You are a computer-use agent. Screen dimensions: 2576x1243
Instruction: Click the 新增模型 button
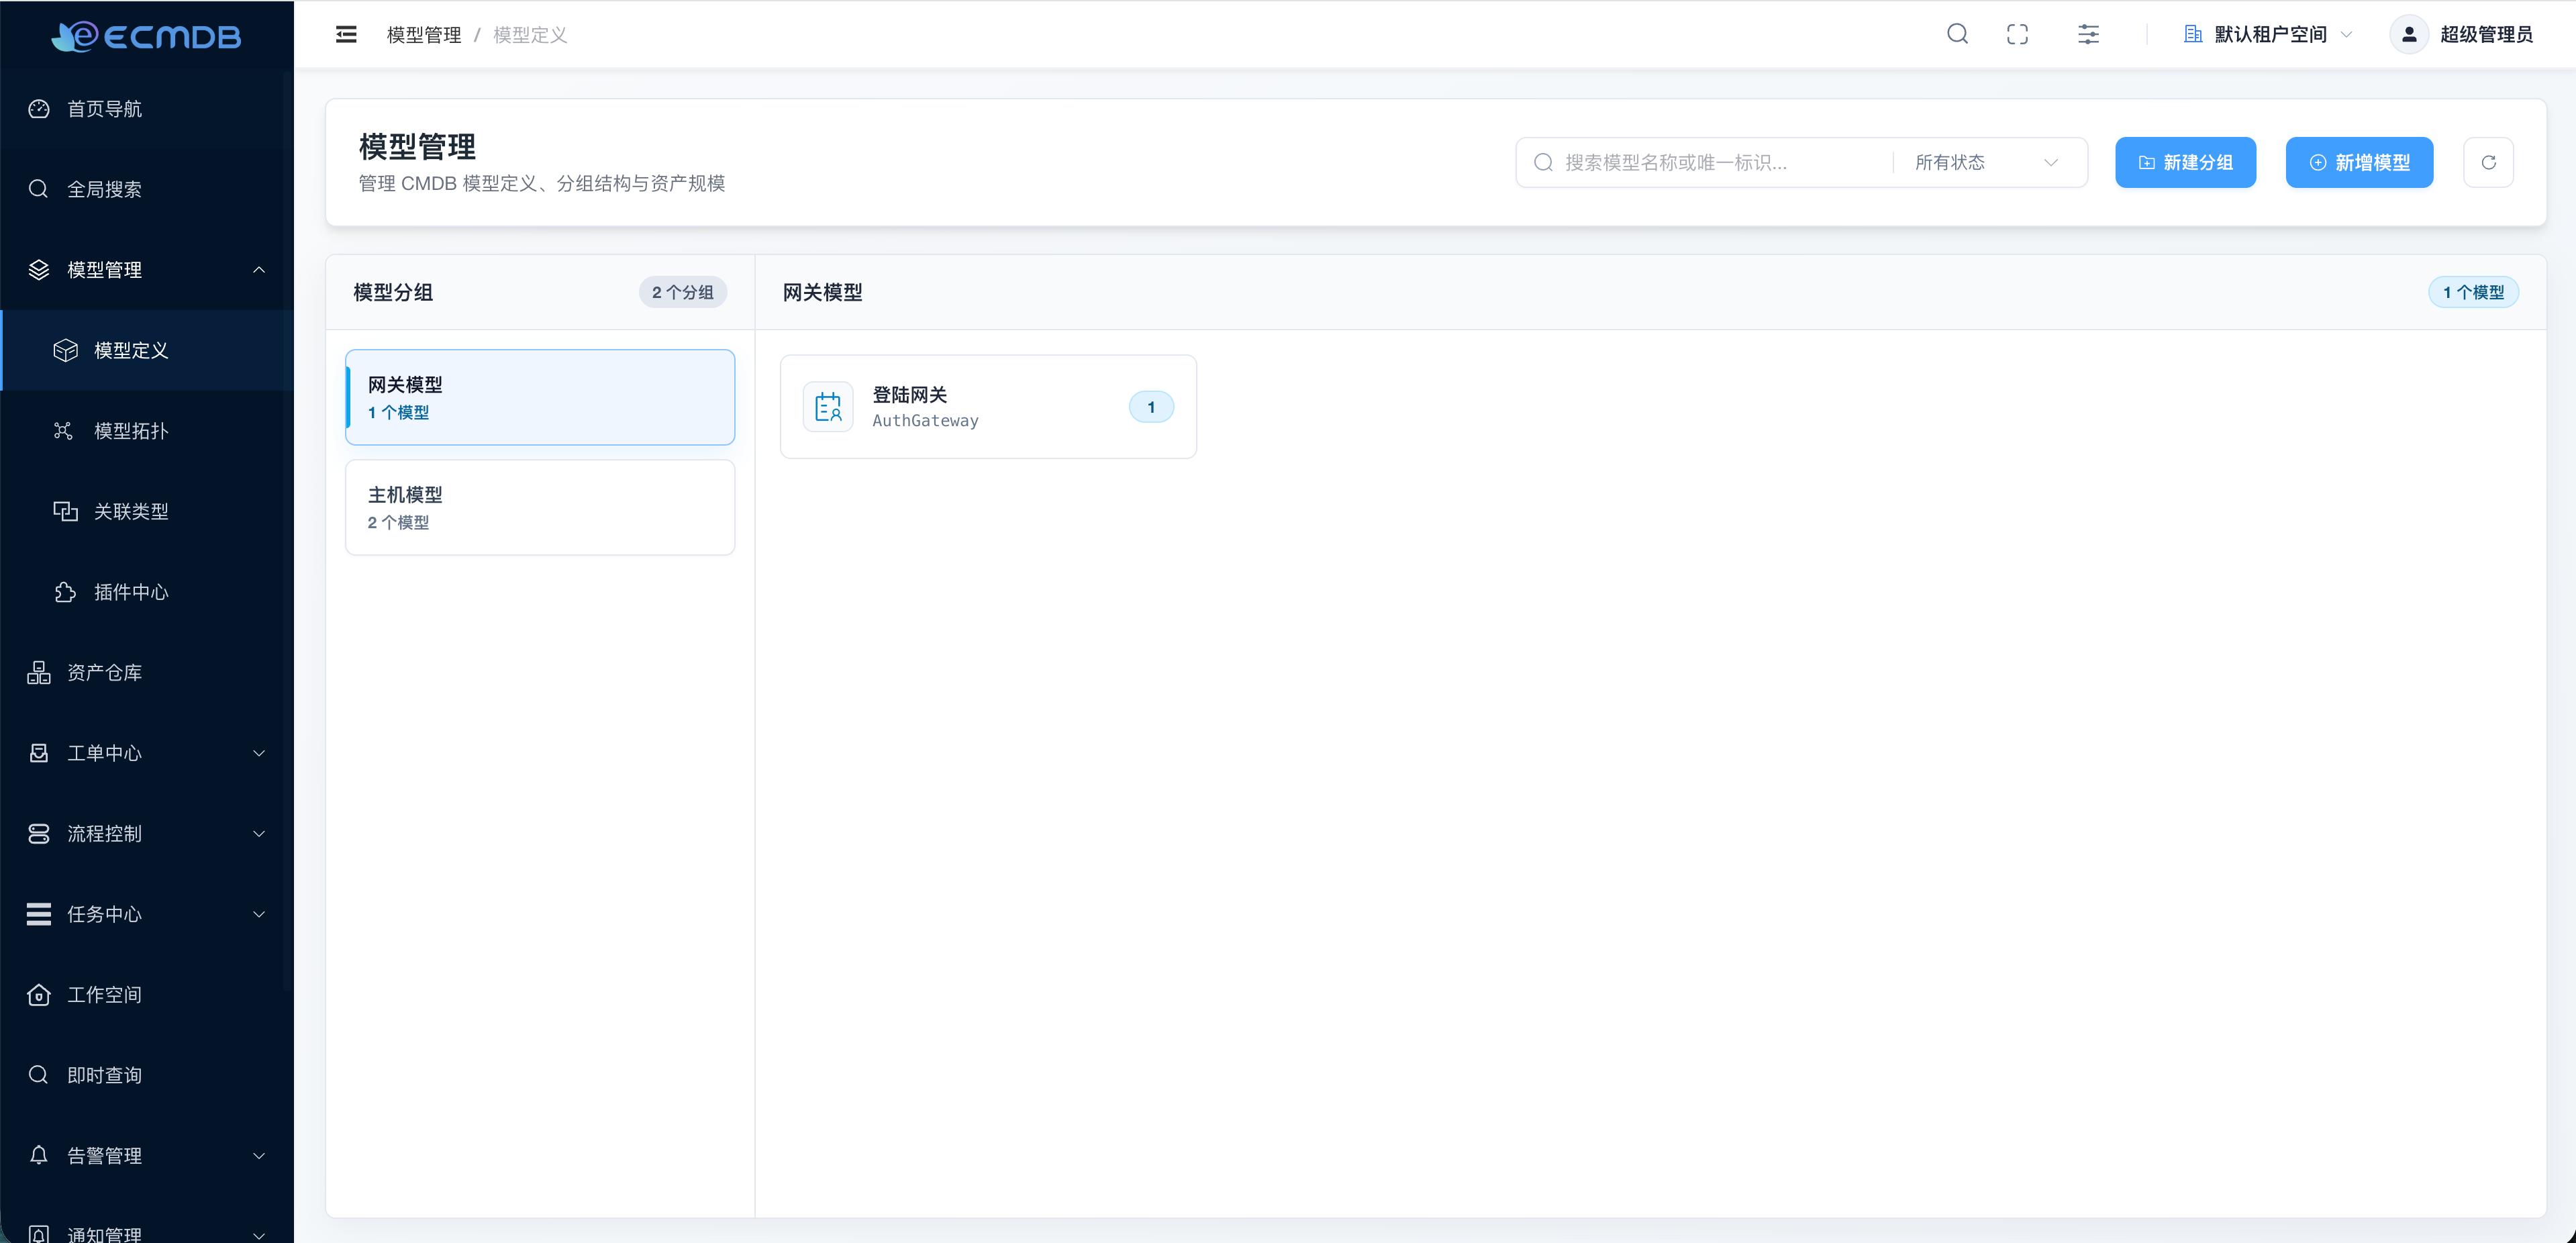pyautogui.click(x=2359, y=162)
